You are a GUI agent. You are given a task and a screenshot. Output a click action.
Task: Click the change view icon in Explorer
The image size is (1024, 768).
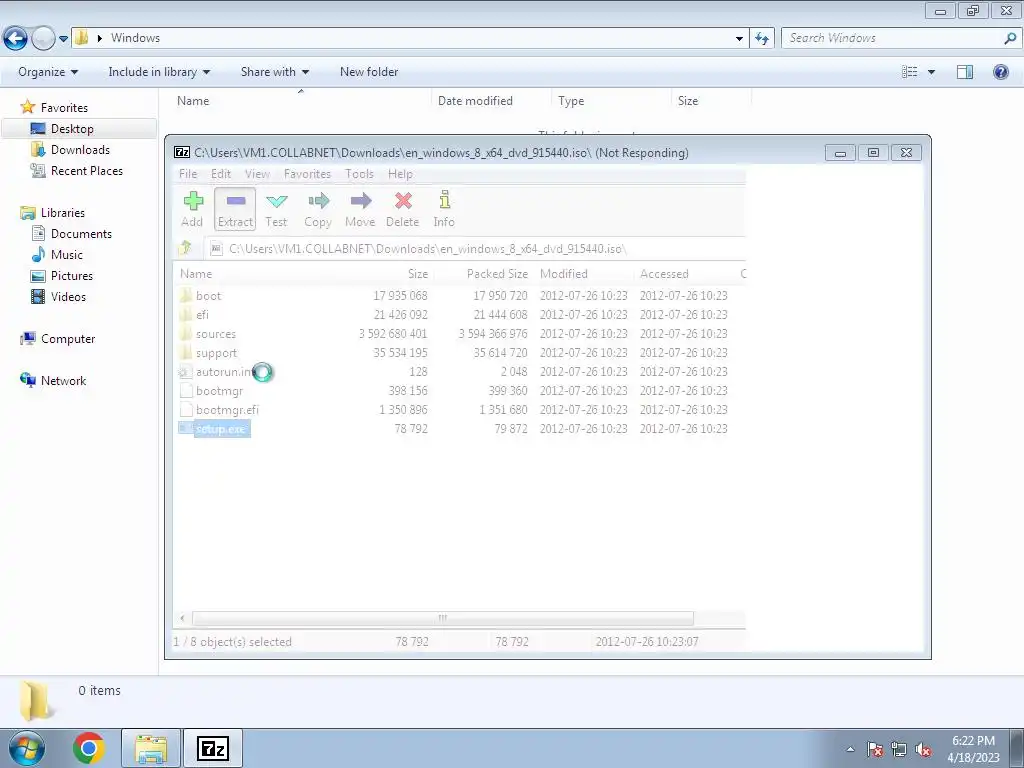[x=909, y=72]
